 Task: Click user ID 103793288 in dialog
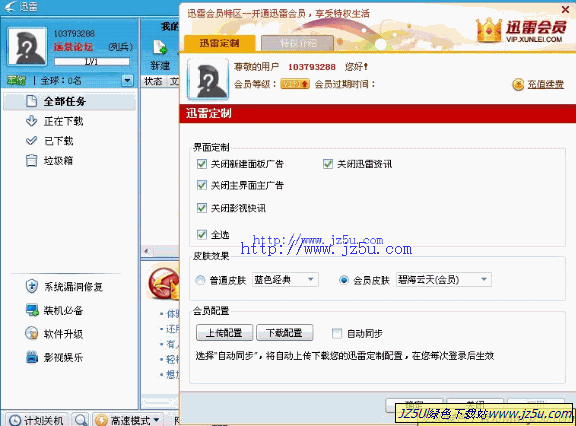pos(312,67)
